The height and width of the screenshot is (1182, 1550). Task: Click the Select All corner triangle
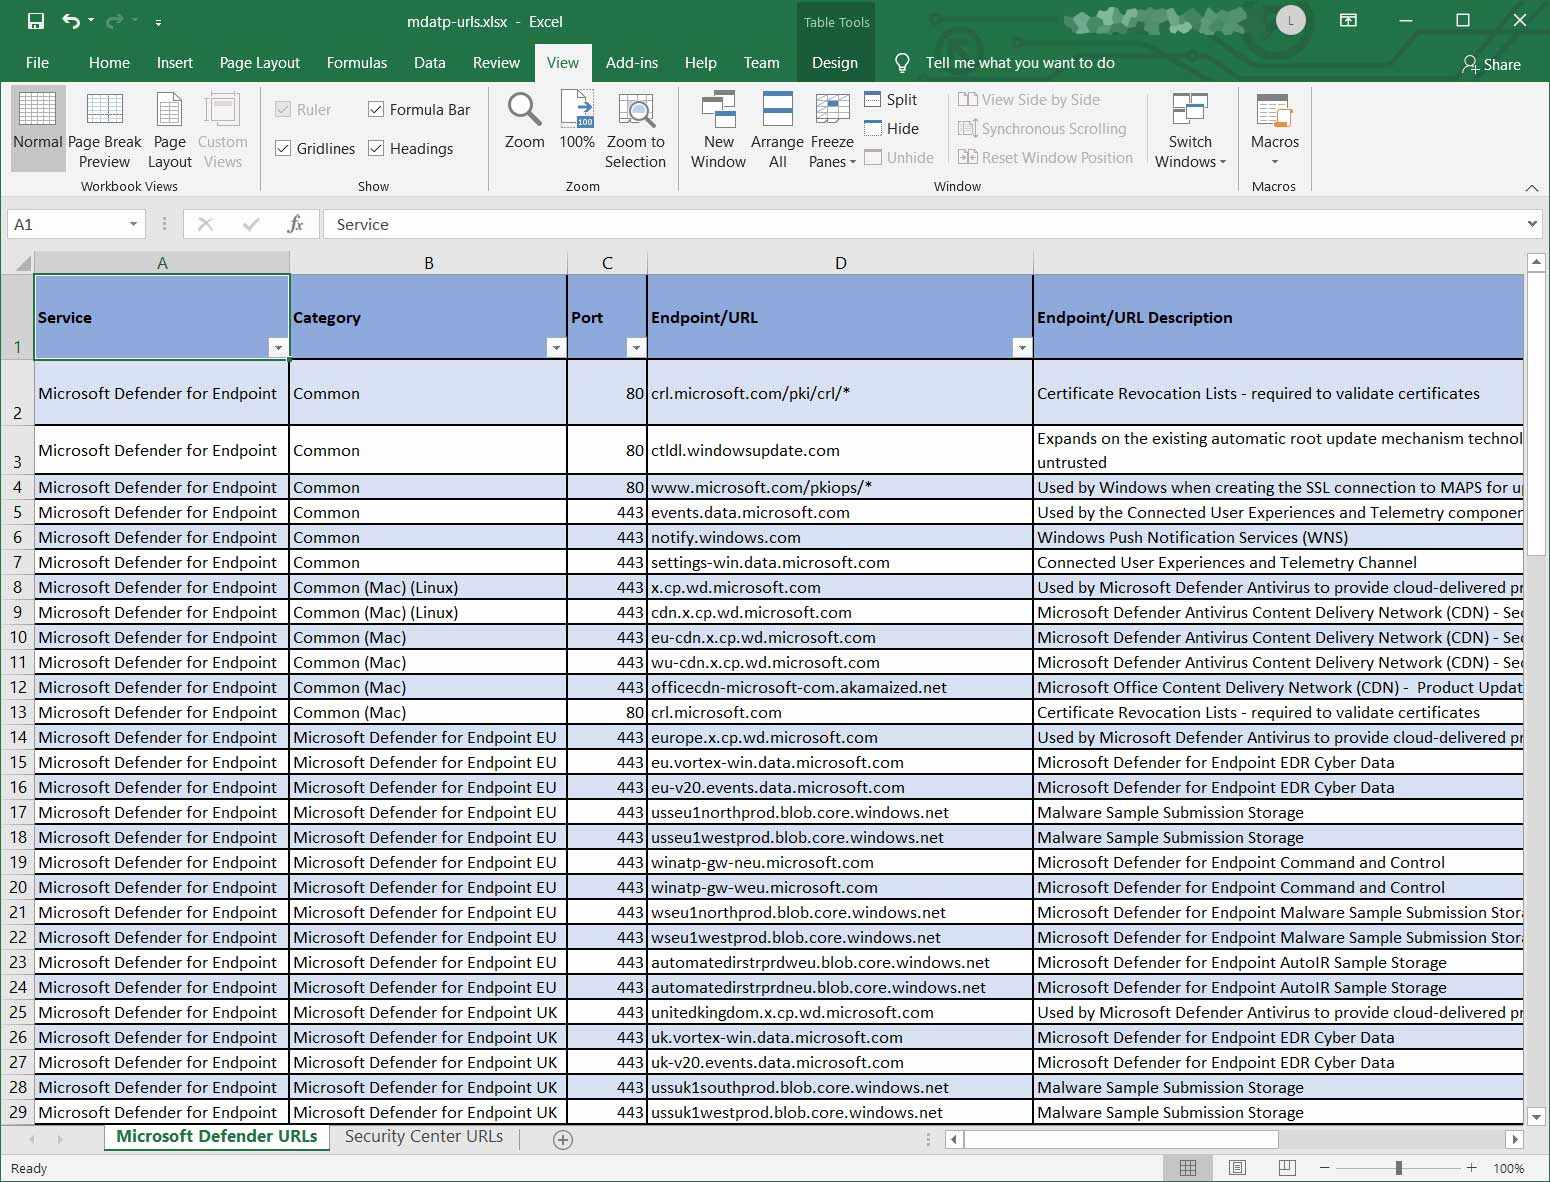[22, 263]
